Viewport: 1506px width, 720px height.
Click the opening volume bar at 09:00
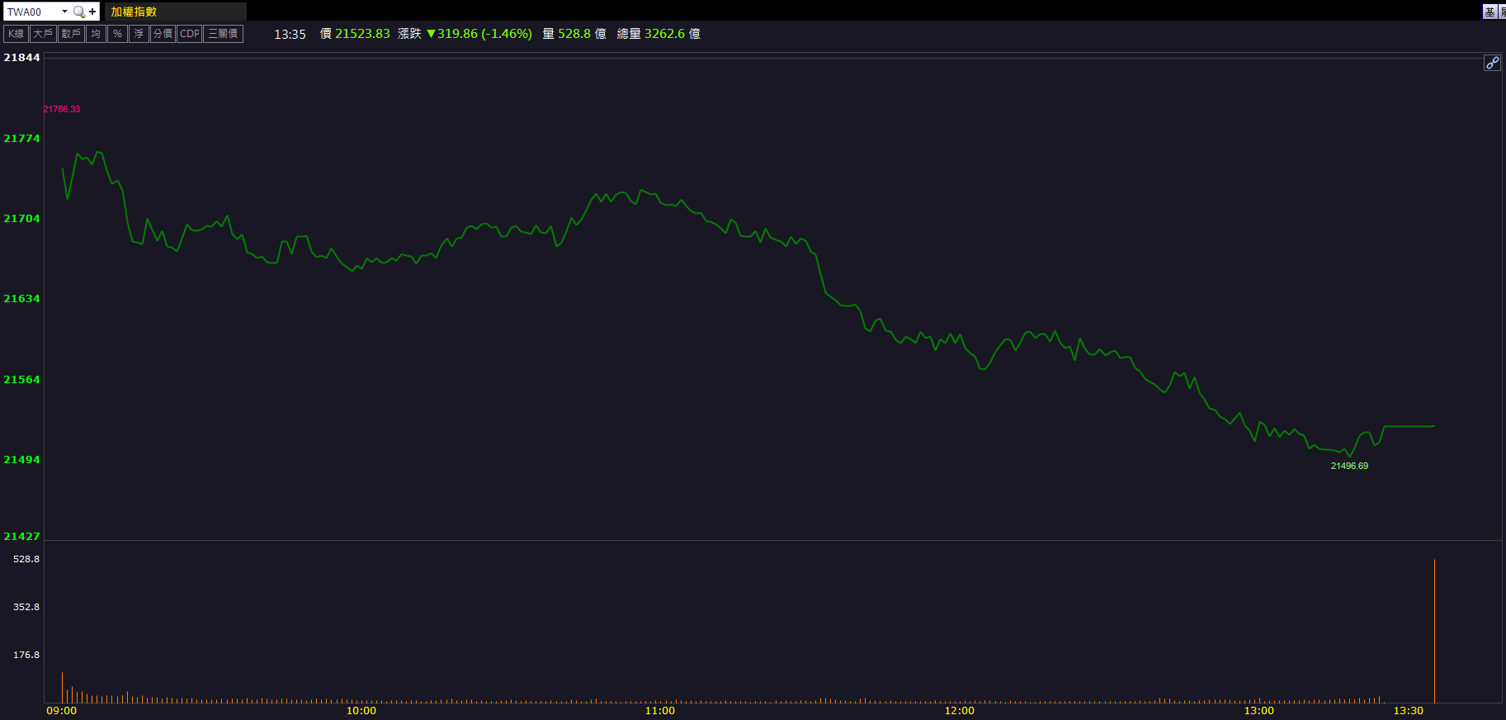point(62,688)
